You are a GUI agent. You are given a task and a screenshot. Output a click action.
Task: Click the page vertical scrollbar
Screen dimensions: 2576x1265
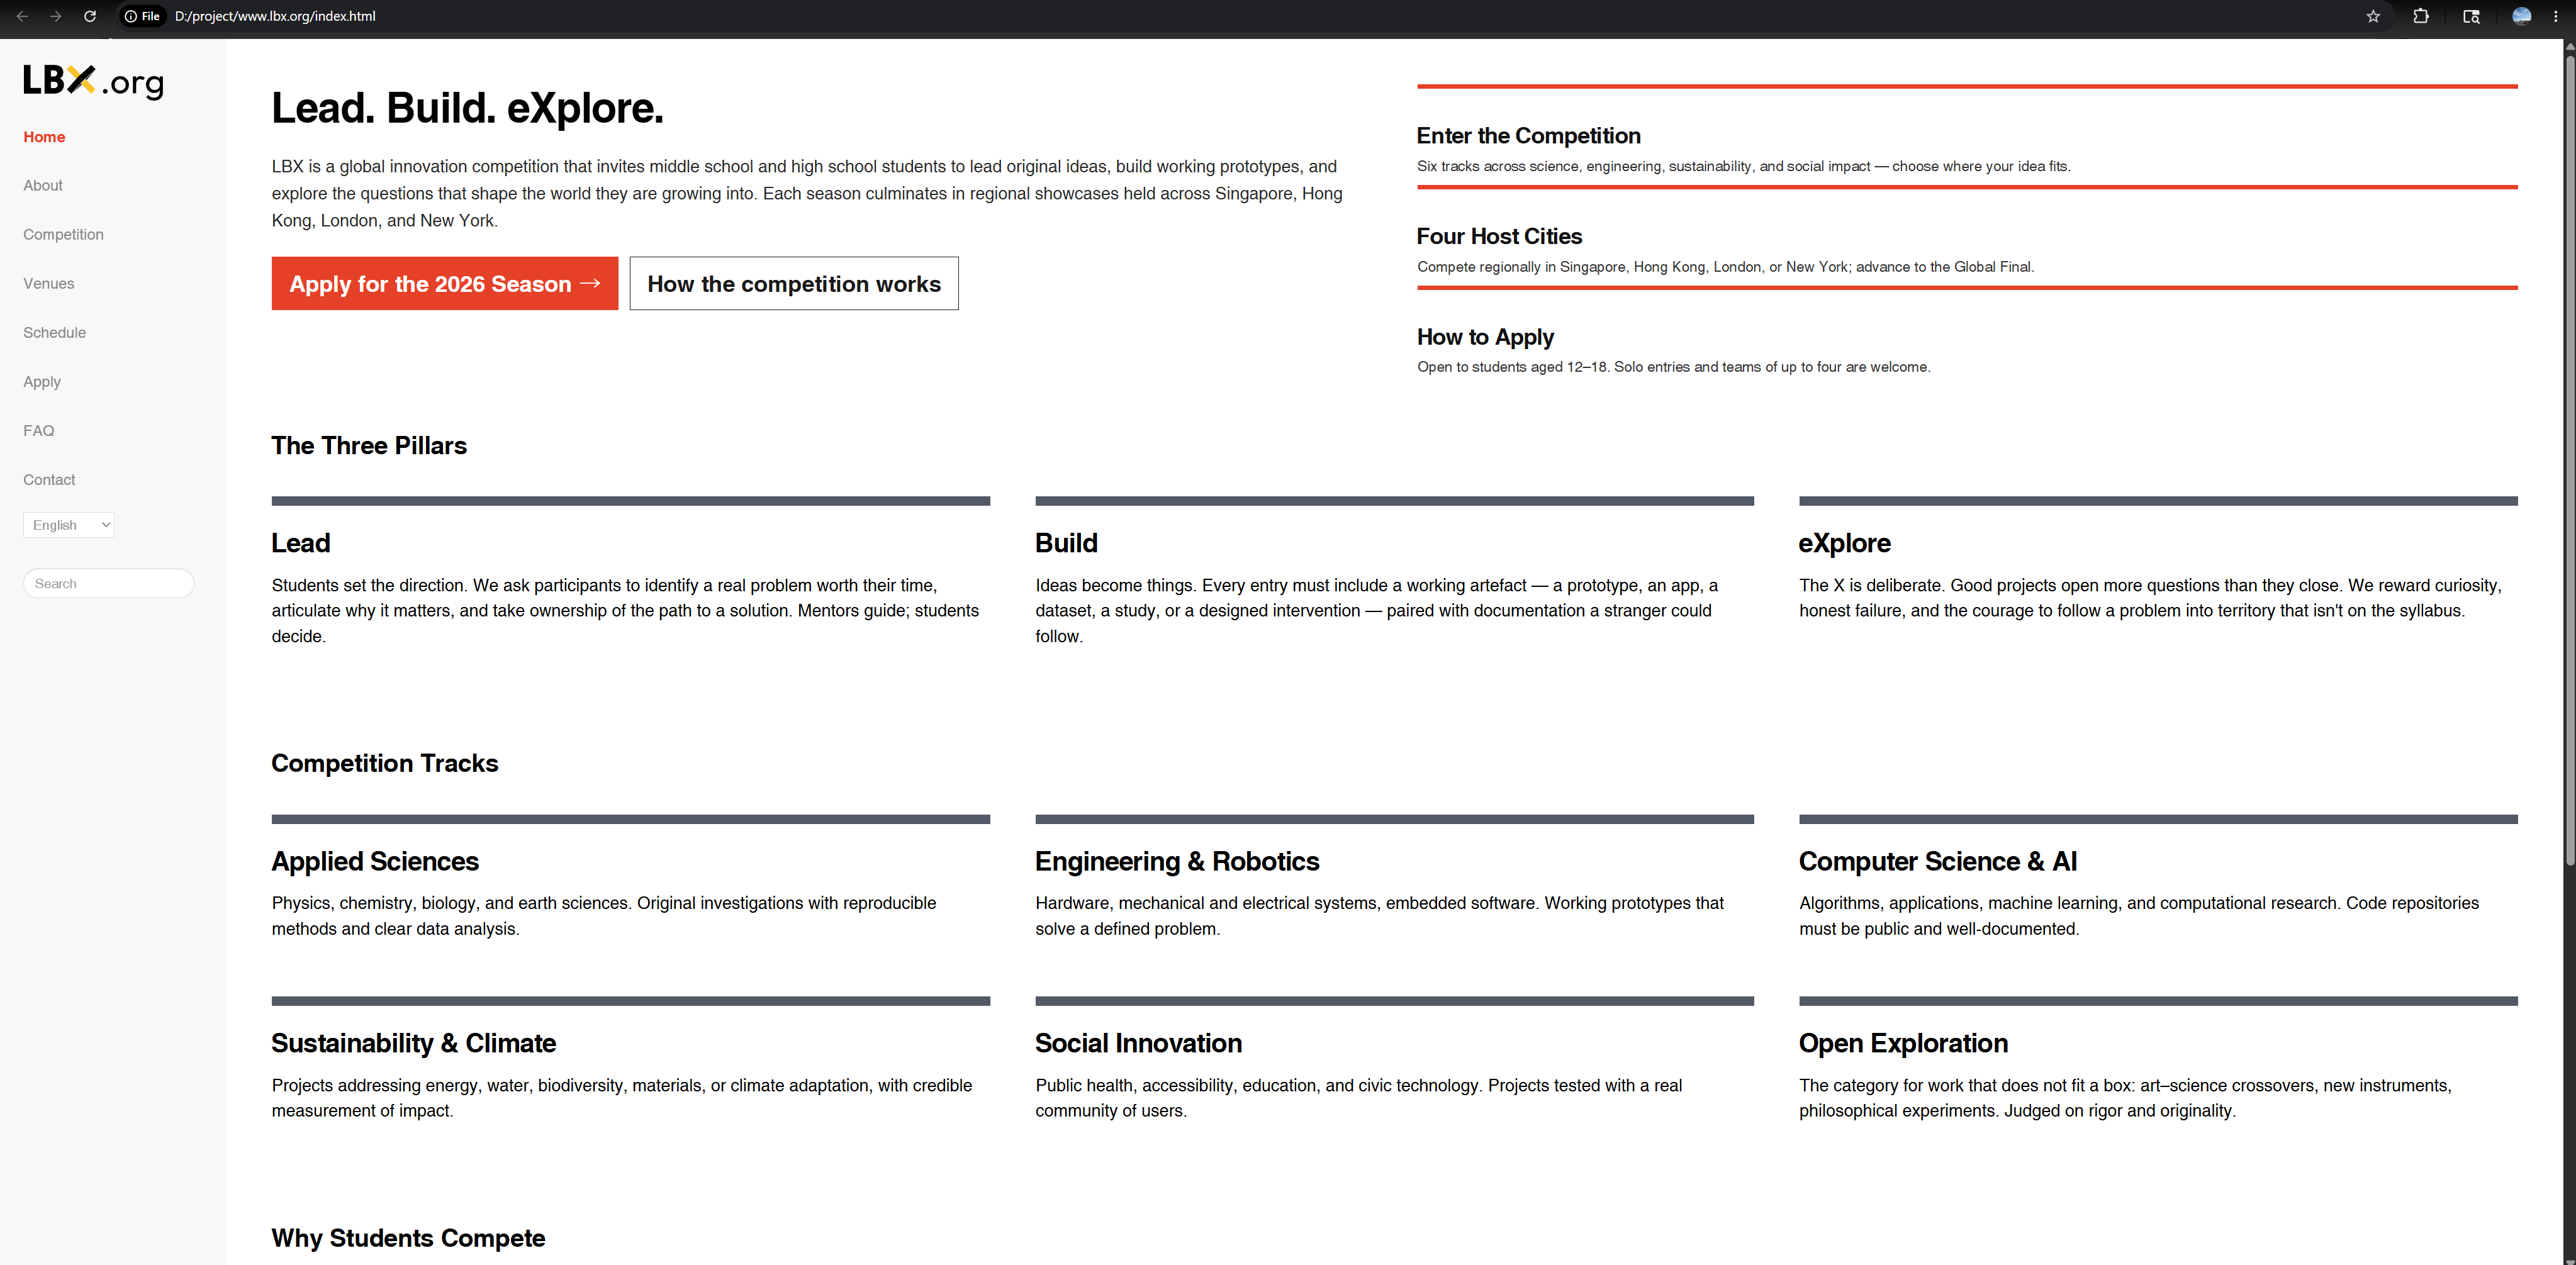point(2569,460)
